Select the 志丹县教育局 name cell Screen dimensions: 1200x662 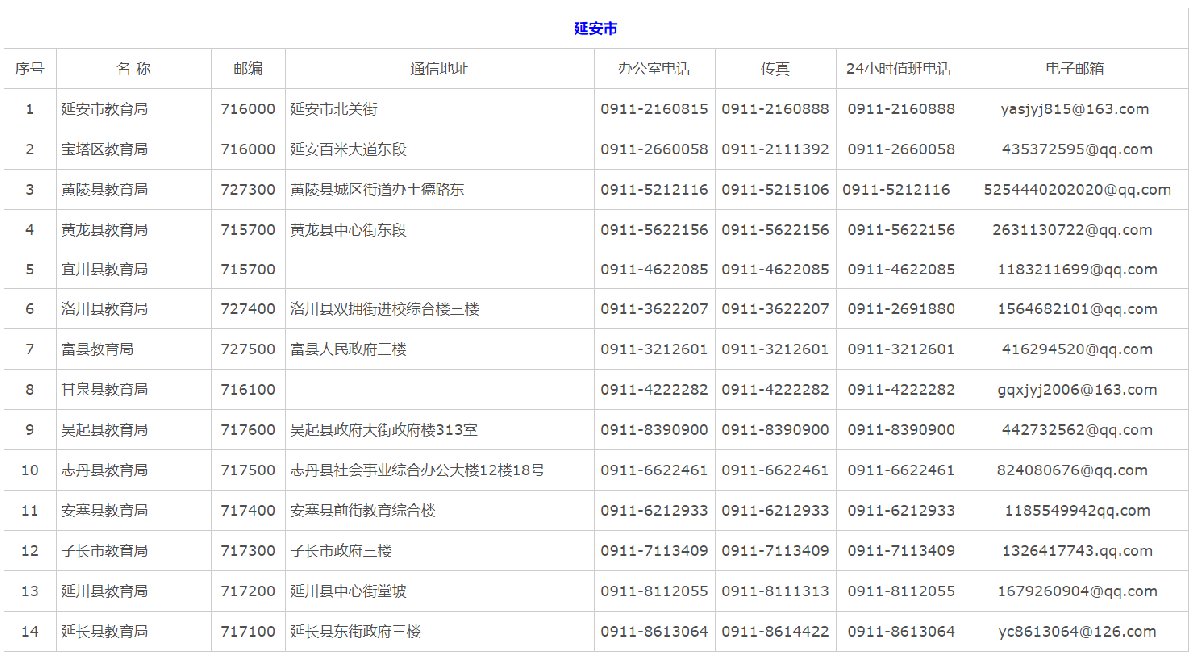104,470
